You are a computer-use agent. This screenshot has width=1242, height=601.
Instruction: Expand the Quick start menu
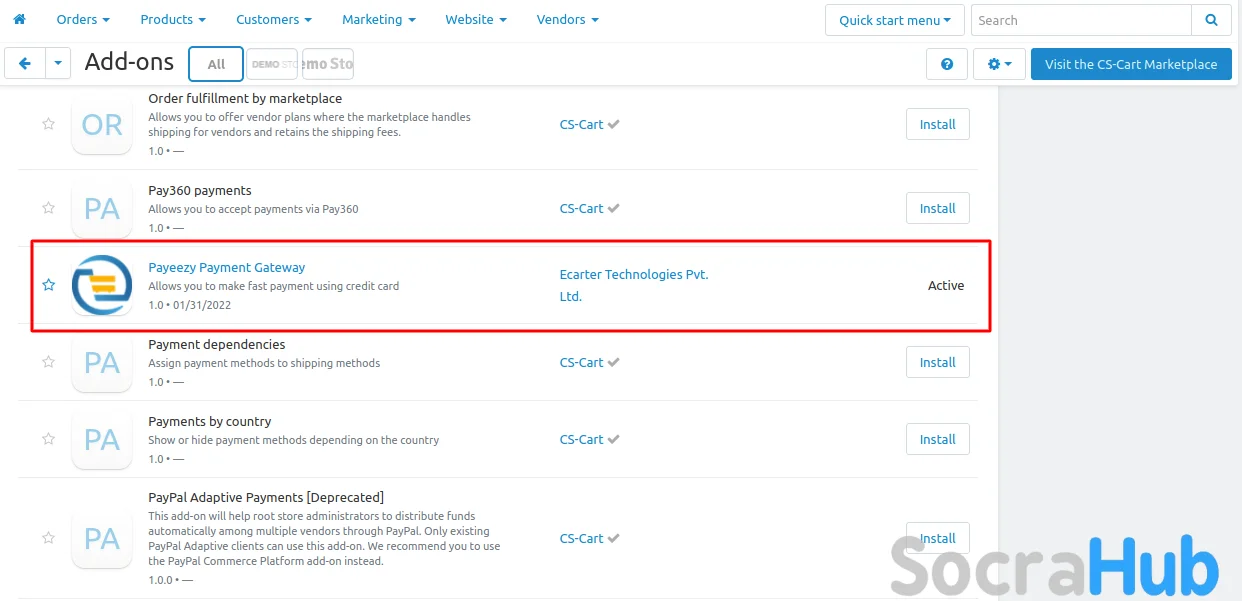pos(894,20)
